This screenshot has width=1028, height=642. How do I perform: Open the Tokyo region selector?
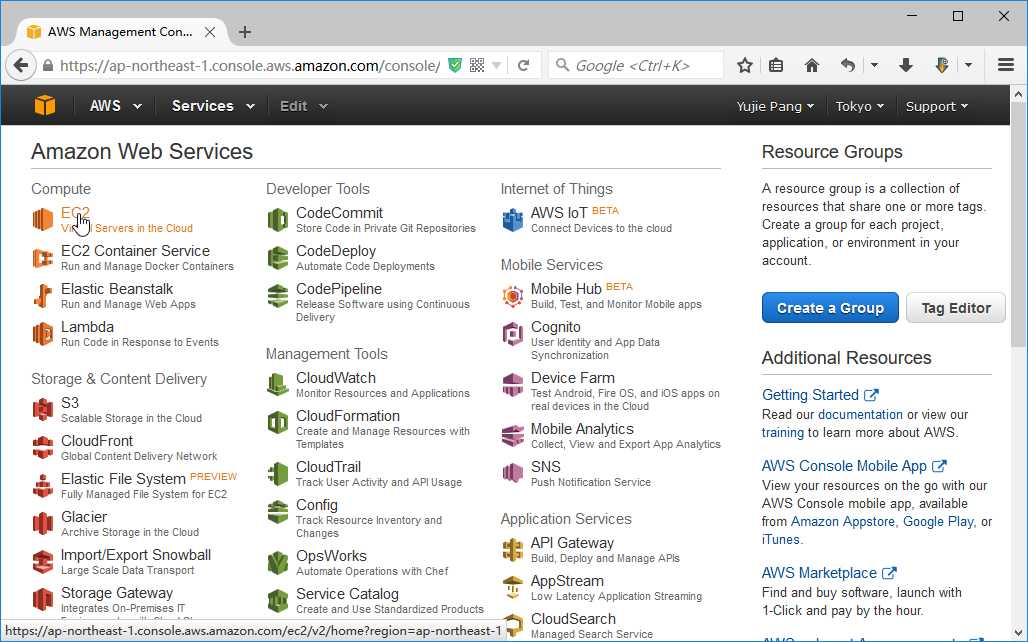coord(860,106)
